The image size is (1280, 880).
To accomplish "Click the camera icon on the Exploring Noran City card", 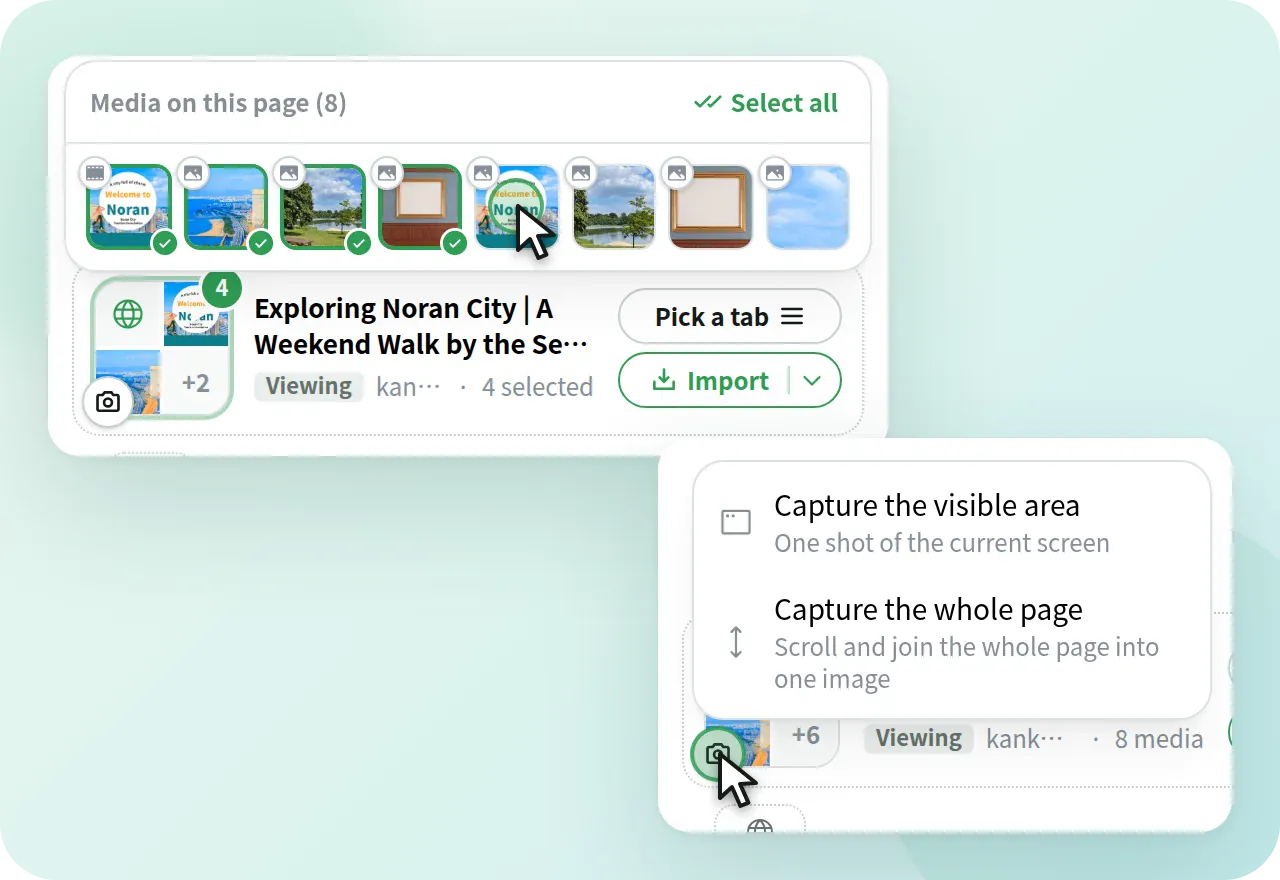I will [108, 402].
